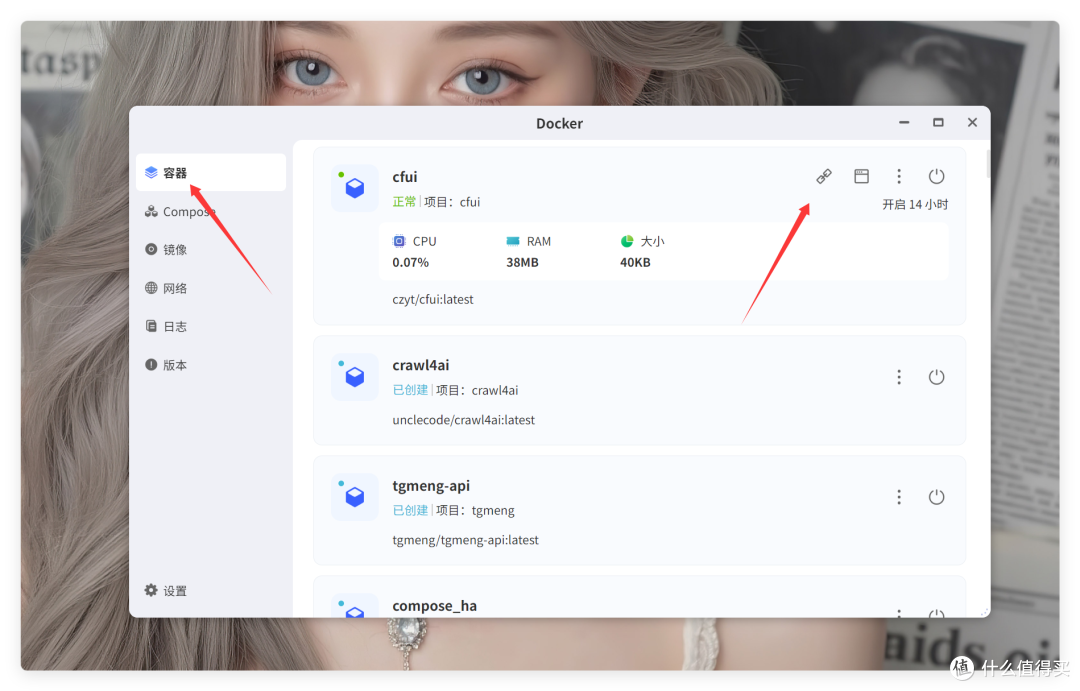Image resolution: width=1080 pixels, height=691 pixels.
Task: Select the crawl4ai container name
Action: click(x=421, y=365)
